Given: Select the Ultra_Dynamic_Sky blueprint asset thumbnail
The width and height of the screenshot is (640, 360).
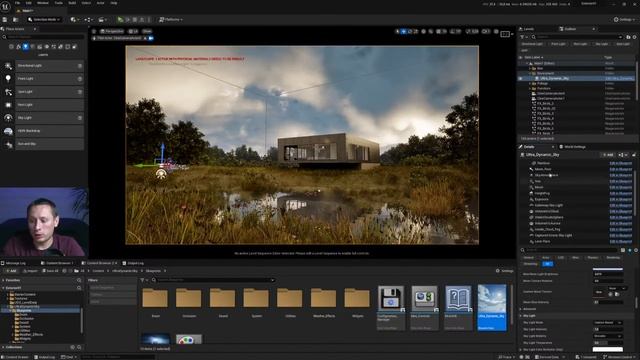Looking at the screenshot, I should pyautogui.click(x=492, y=299).
